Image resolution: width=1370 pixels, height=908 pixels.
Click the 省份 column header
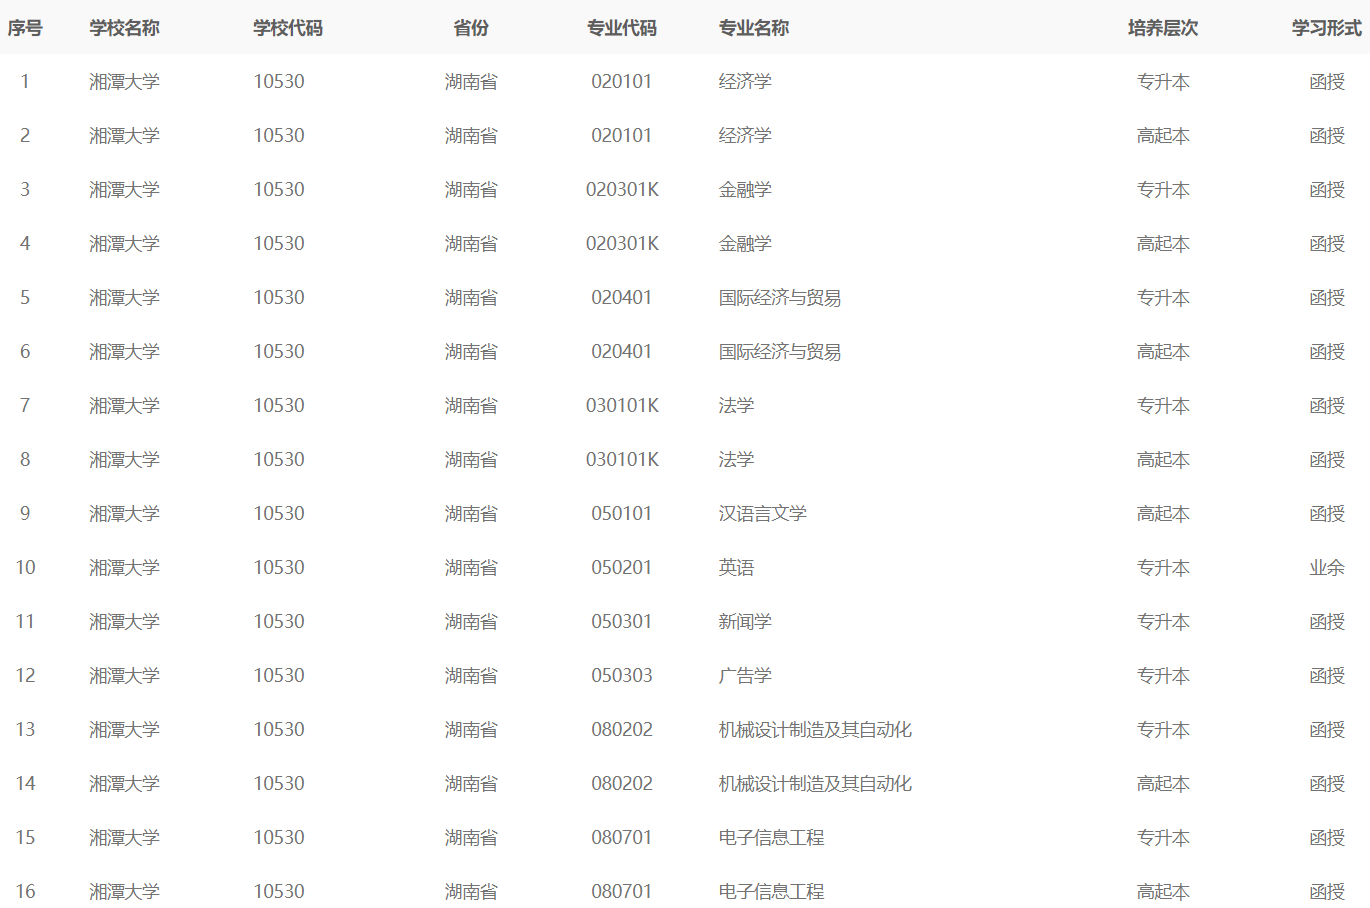pyautogui.click(x=471, y=28)
